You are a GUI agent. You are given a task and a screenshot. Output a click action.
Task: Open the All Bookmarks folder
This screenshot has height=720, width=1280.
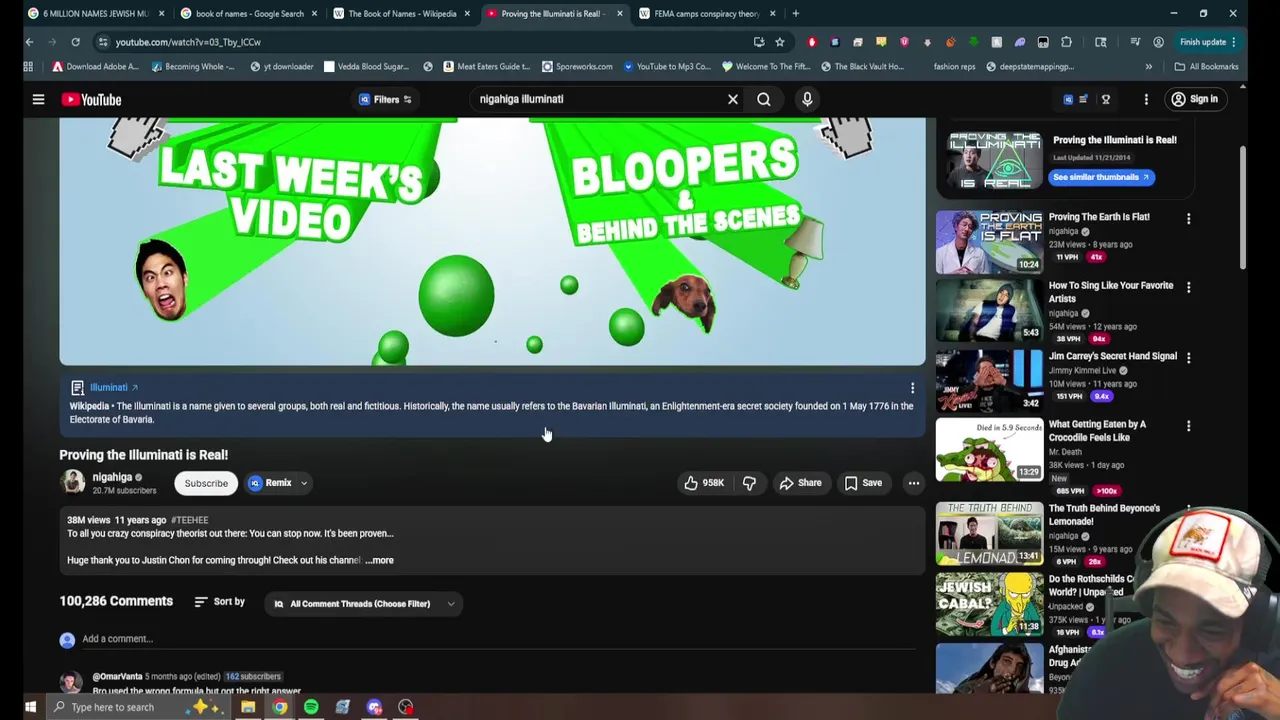(x=1206, y=67)
